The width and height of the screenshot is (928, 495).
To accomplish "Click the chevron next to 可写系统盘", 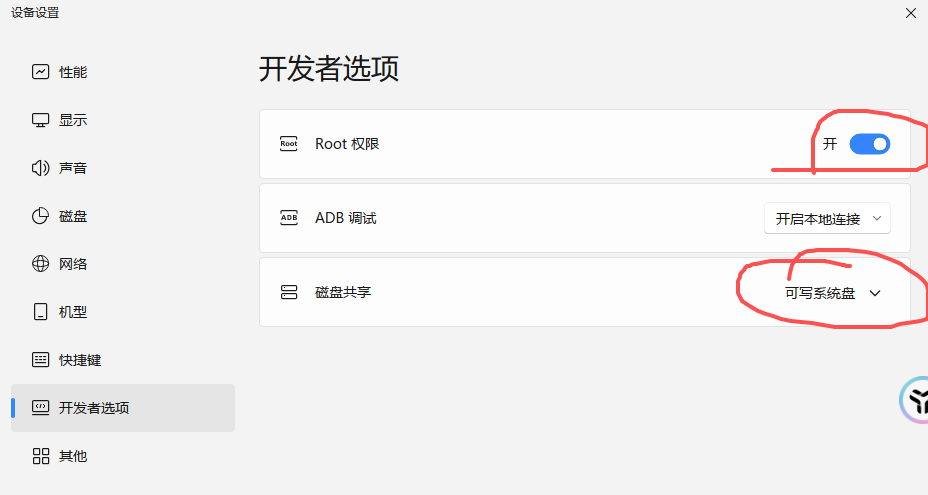I will tap(875, 293).
